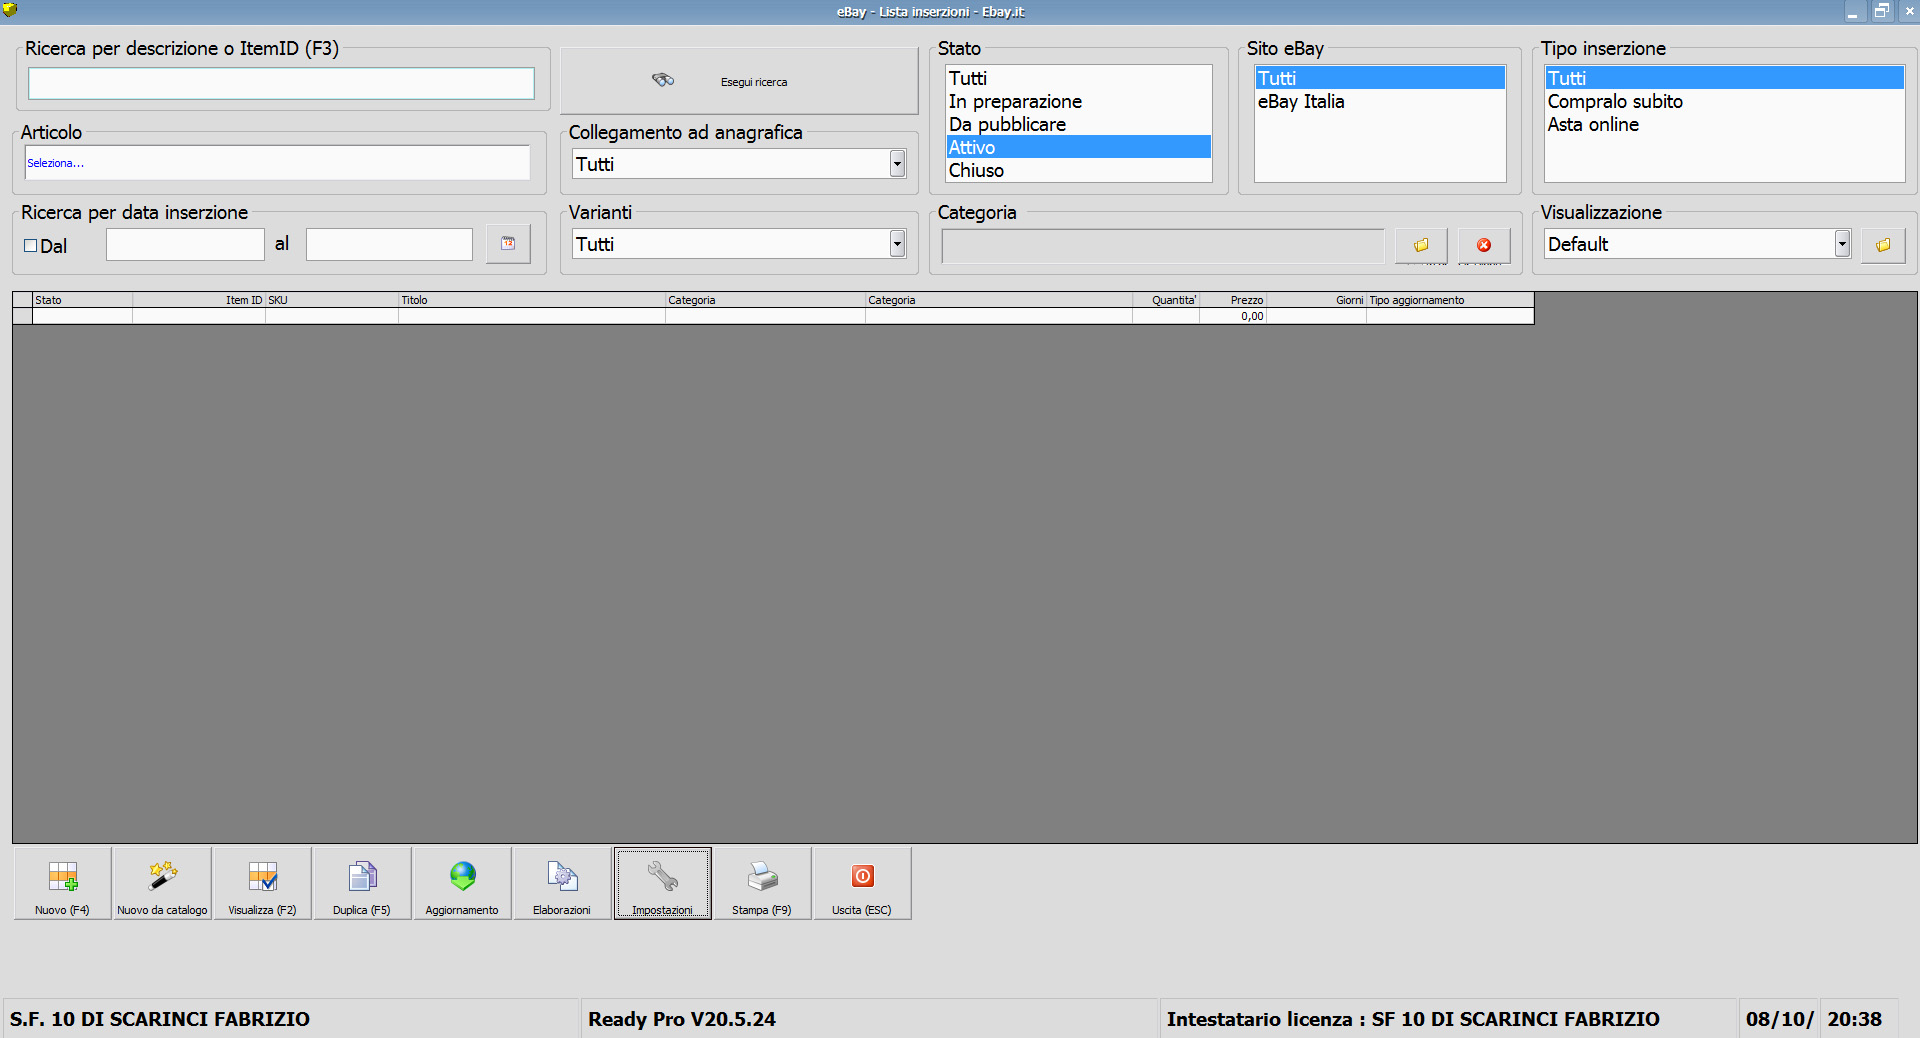Click Ready Pro V20.5.24 status text
This screenshot has height=1038, width=1920.
682,1019
